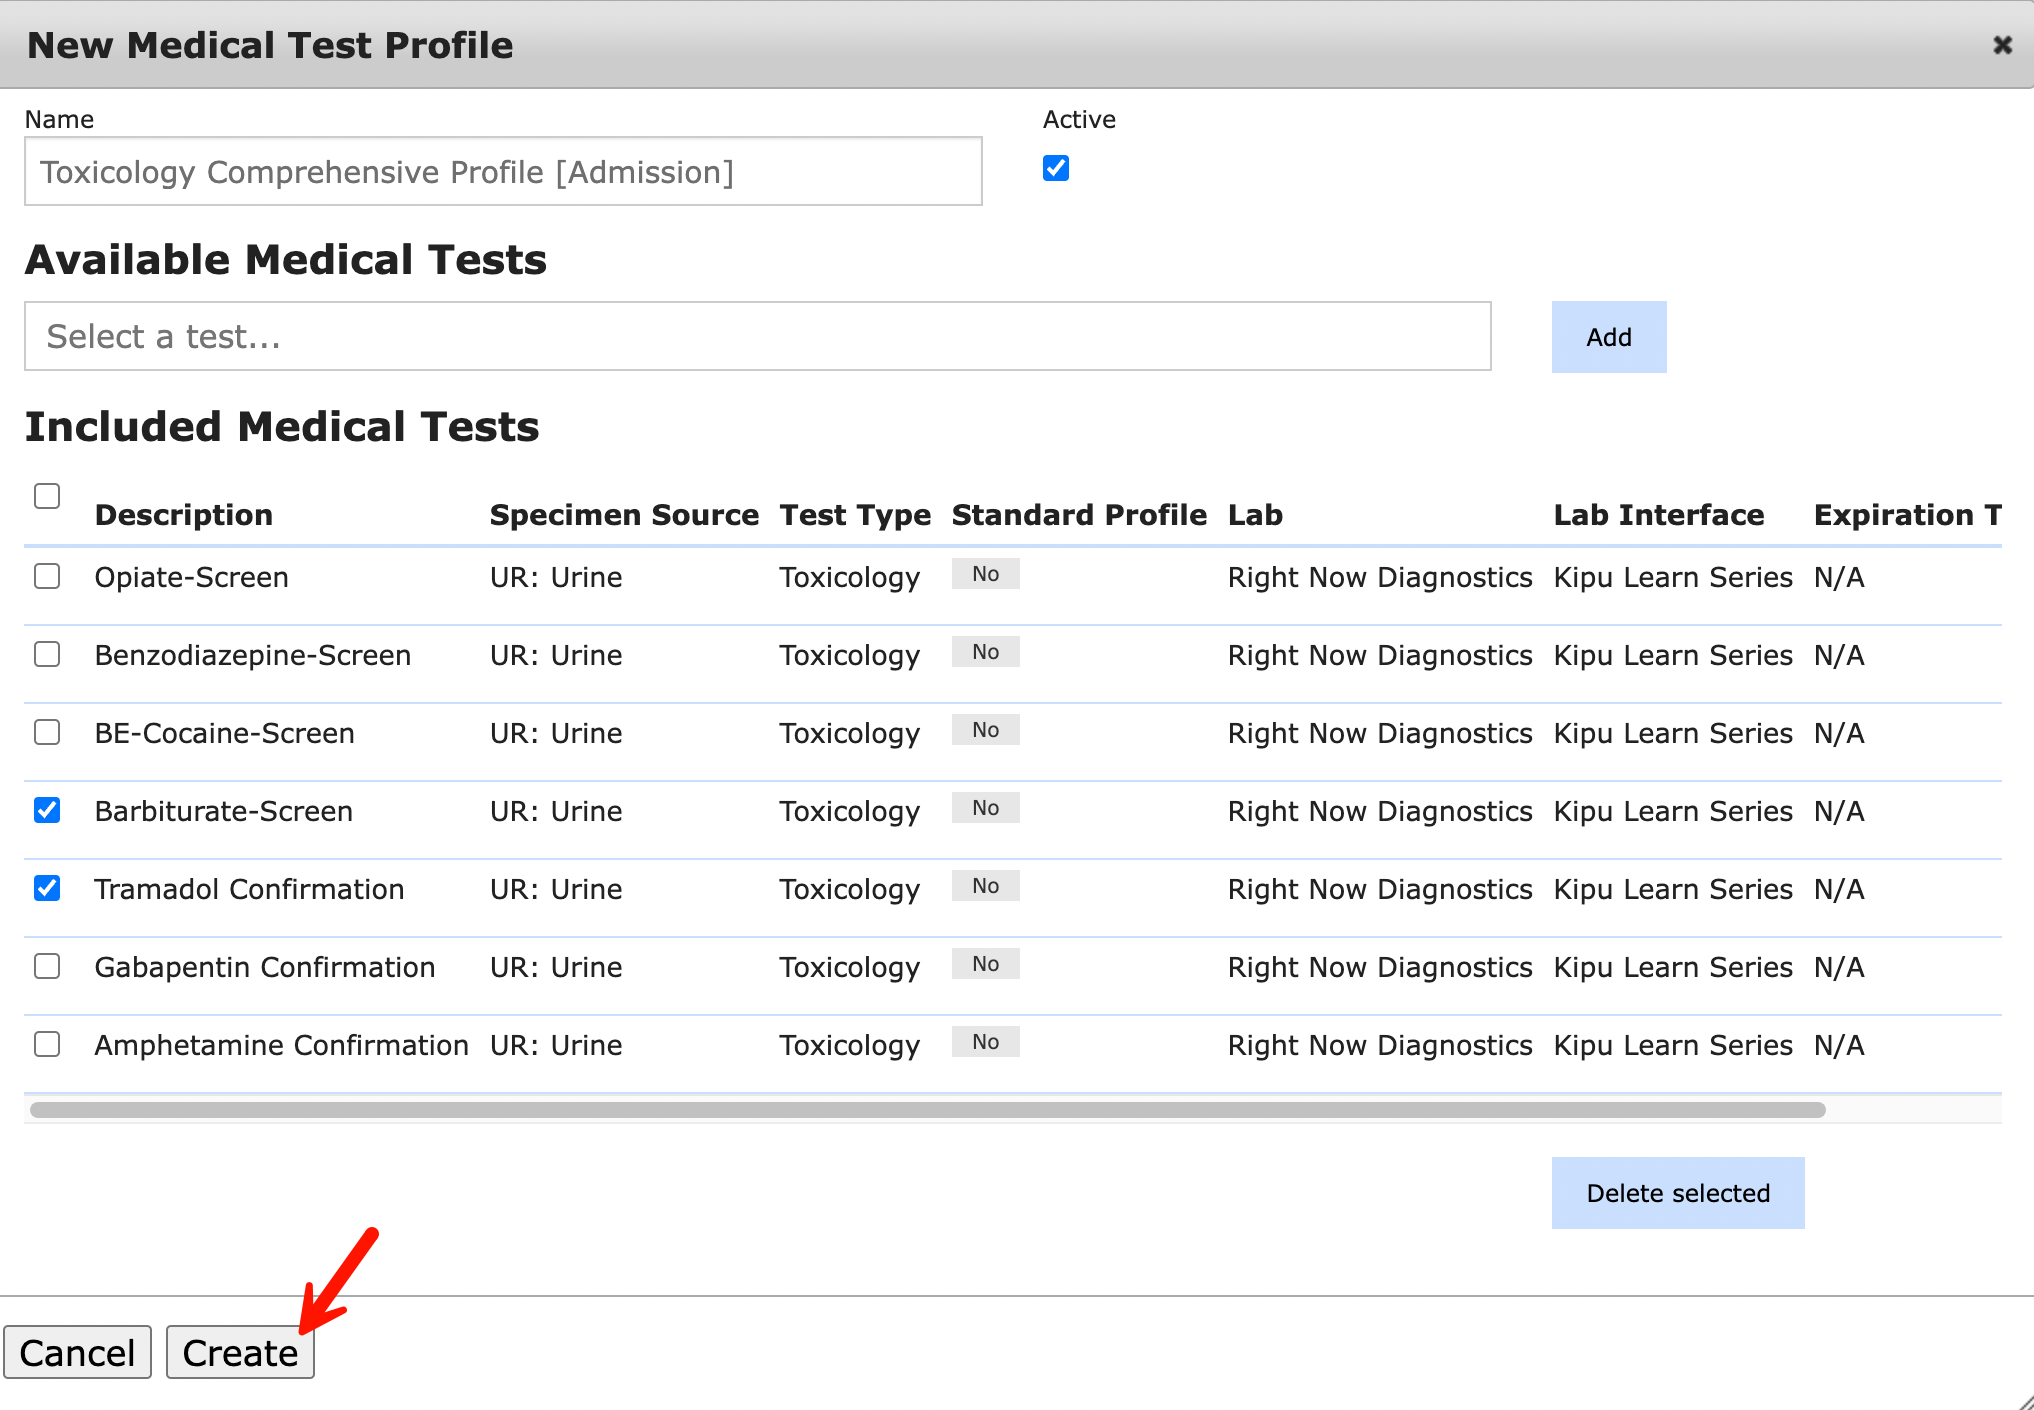Screen dimensions: 2034x1410
Task: Check the Benzodiazepine-Screen row checkbox
Action: tap(47, 655)
